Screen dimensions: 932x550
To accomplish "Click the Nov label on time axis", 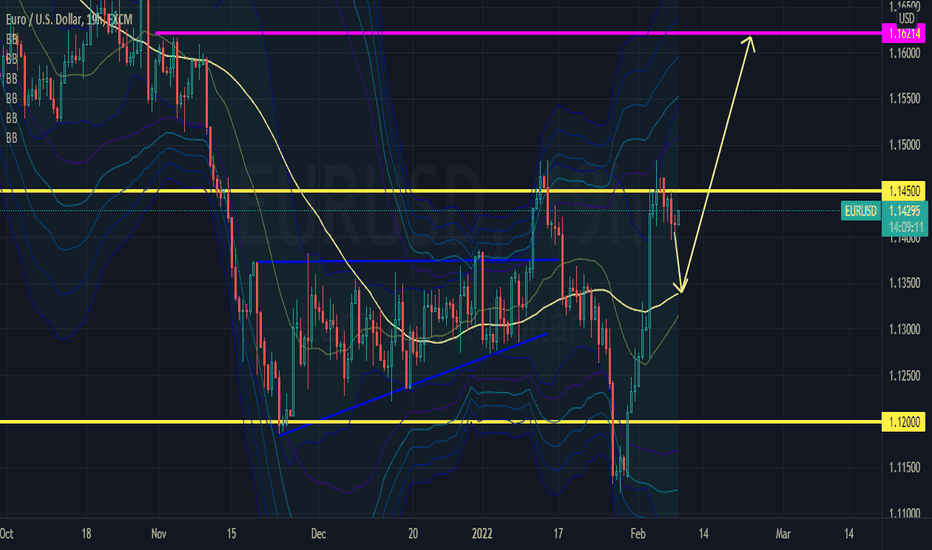I will coord(159,533).
